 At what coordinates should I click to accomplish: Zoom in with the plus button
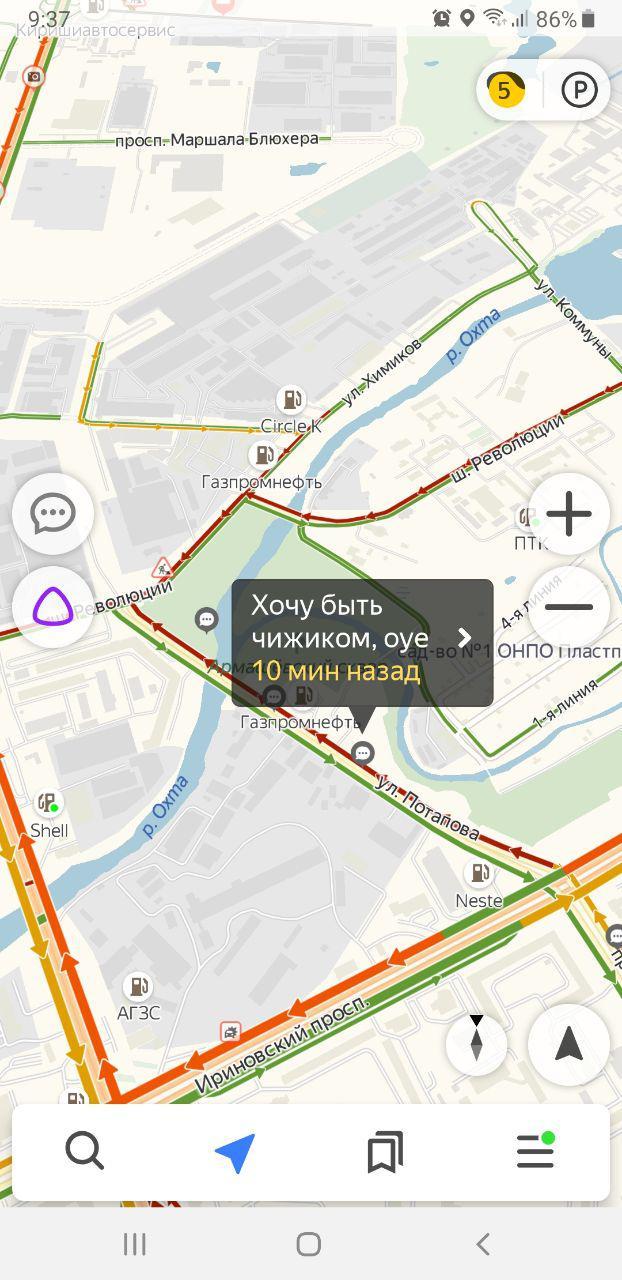tap(569, 514)
